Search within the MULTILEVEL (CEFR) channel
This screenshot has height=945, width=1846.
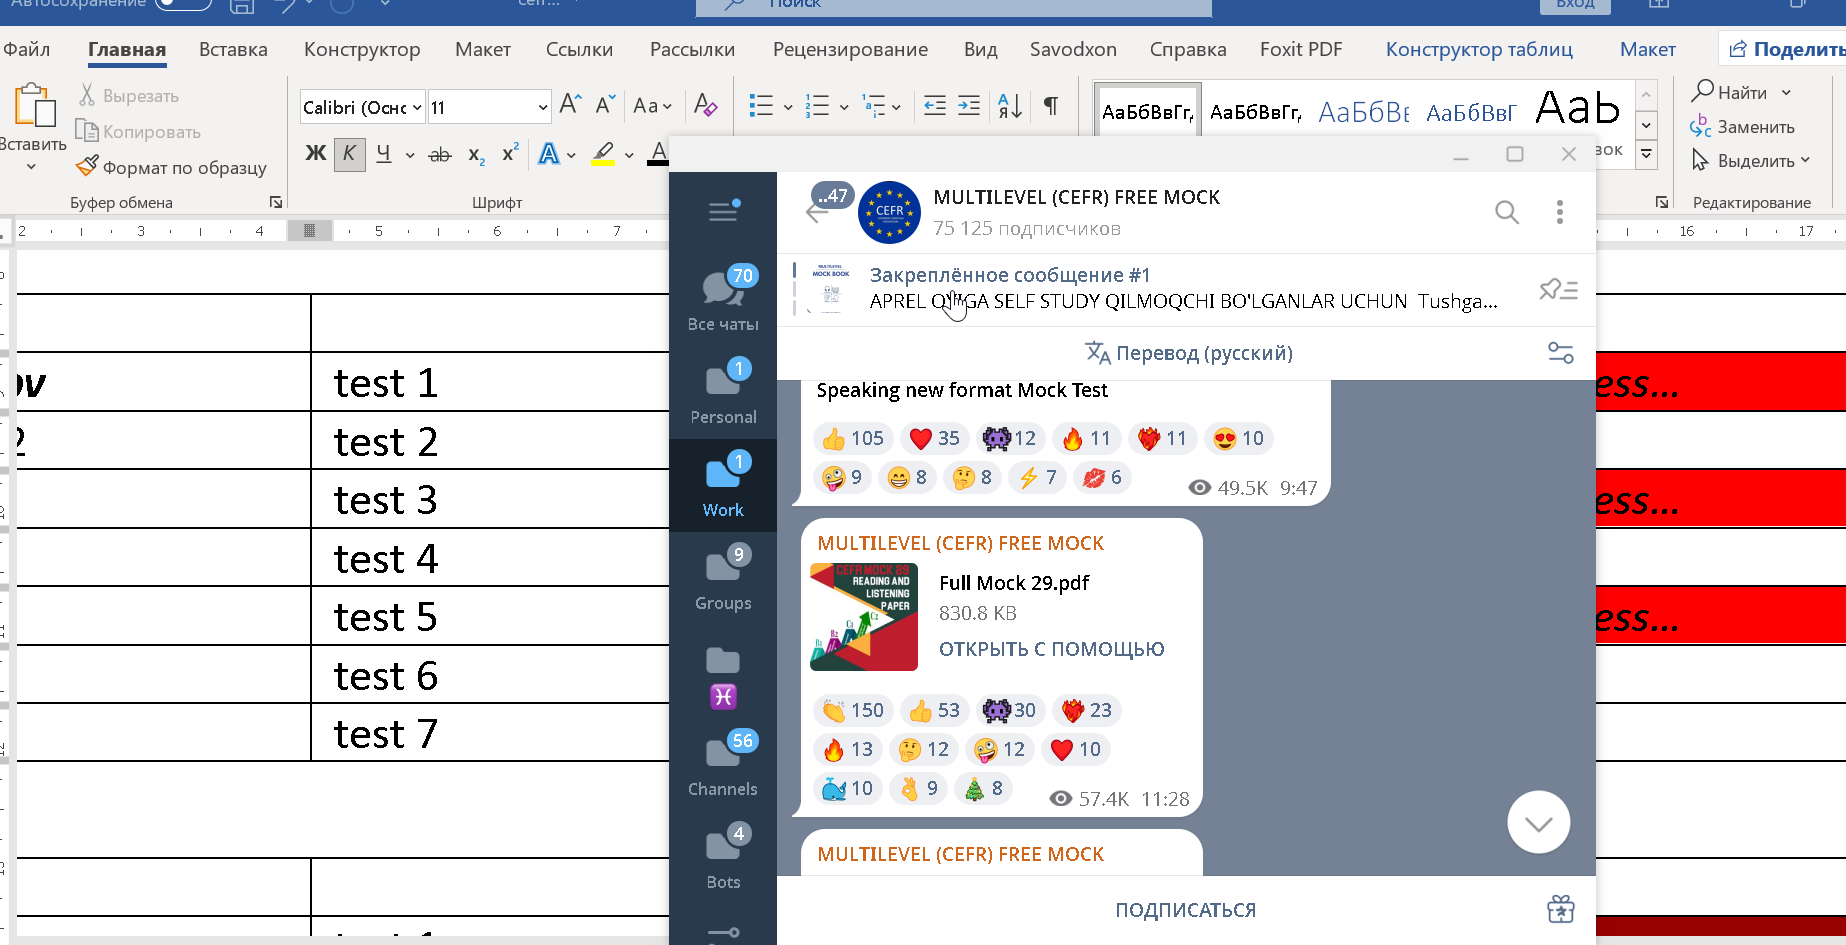[1507, 212]
